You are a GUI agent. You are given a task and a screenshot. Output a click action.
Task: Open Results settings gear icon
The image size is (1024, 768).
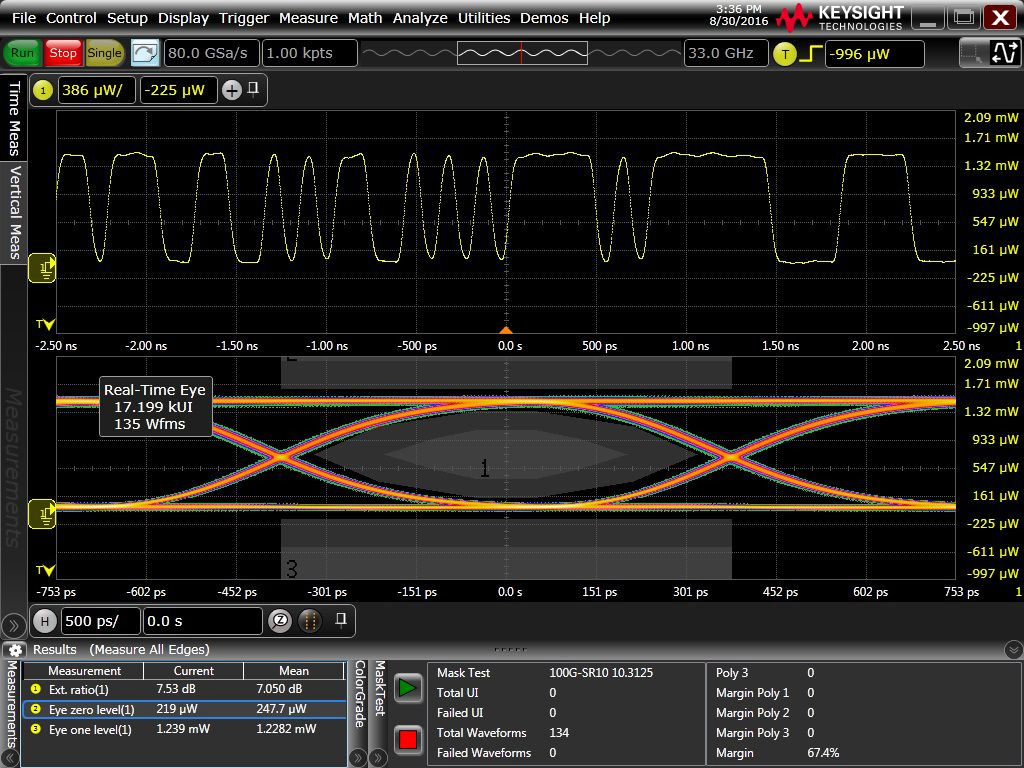click(16, 650)
